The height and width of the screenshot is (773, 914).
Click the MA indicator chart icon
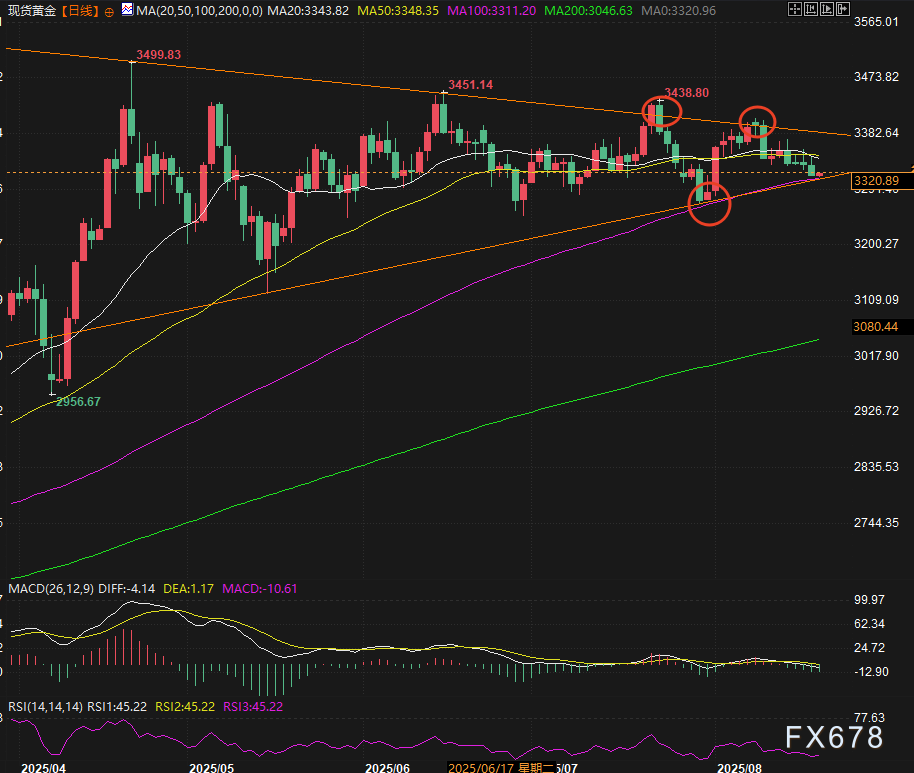(x=125, y=11)
